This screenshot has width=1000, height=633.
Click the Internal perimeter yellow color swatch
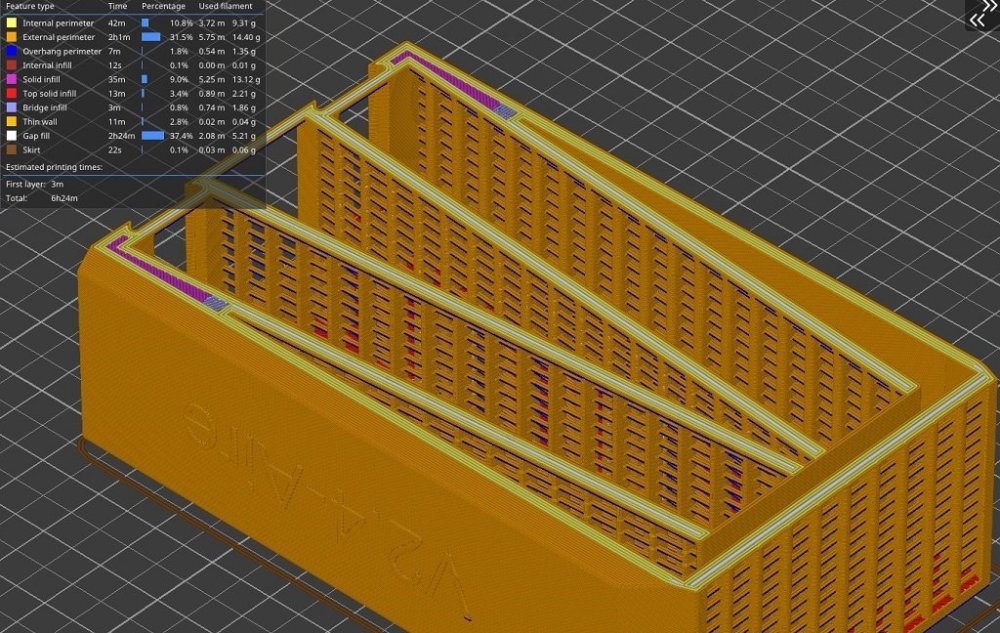click(11, 23)
